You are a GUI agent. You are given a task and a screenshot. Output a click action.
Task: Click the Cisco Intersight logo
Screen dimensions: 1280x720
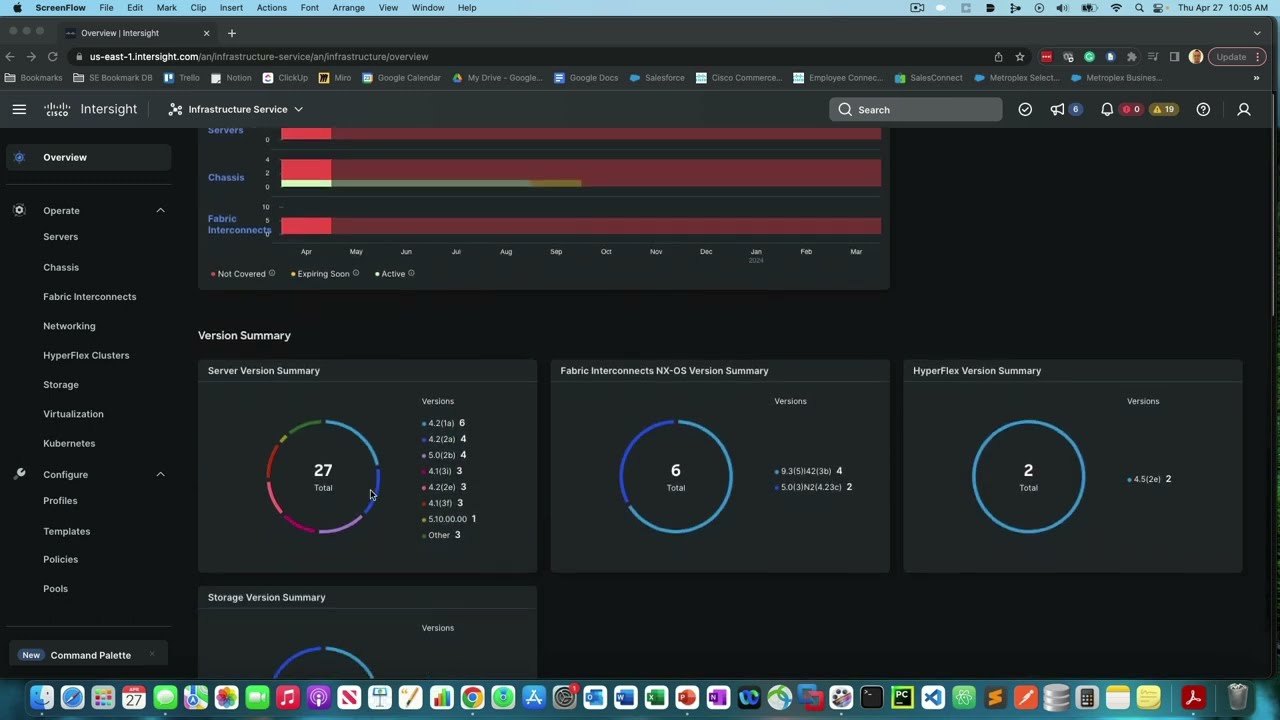91,109
